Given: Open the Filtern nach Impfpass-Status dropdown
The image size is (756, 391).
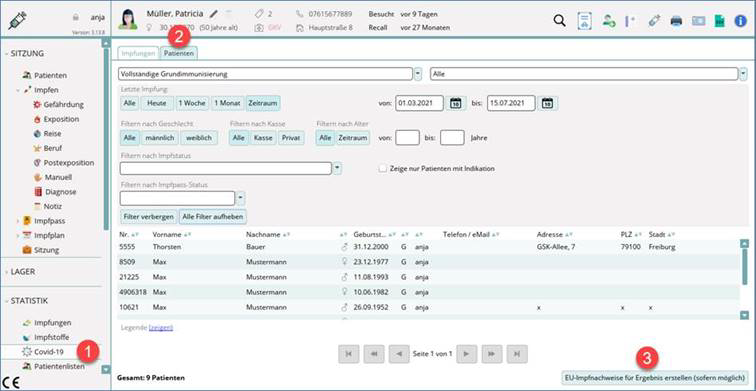Looking at the screenshot, I should pos(240,198).
